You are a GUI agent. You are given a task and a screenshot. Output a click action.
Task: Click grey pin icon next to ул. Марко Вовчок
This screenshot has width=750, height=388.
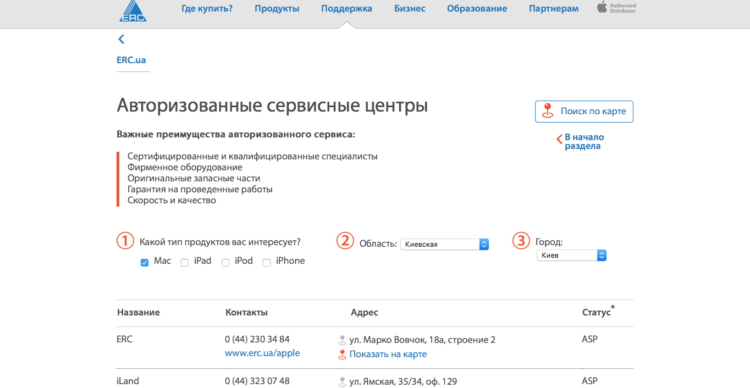pyautogui.click(x=342, y=341)
